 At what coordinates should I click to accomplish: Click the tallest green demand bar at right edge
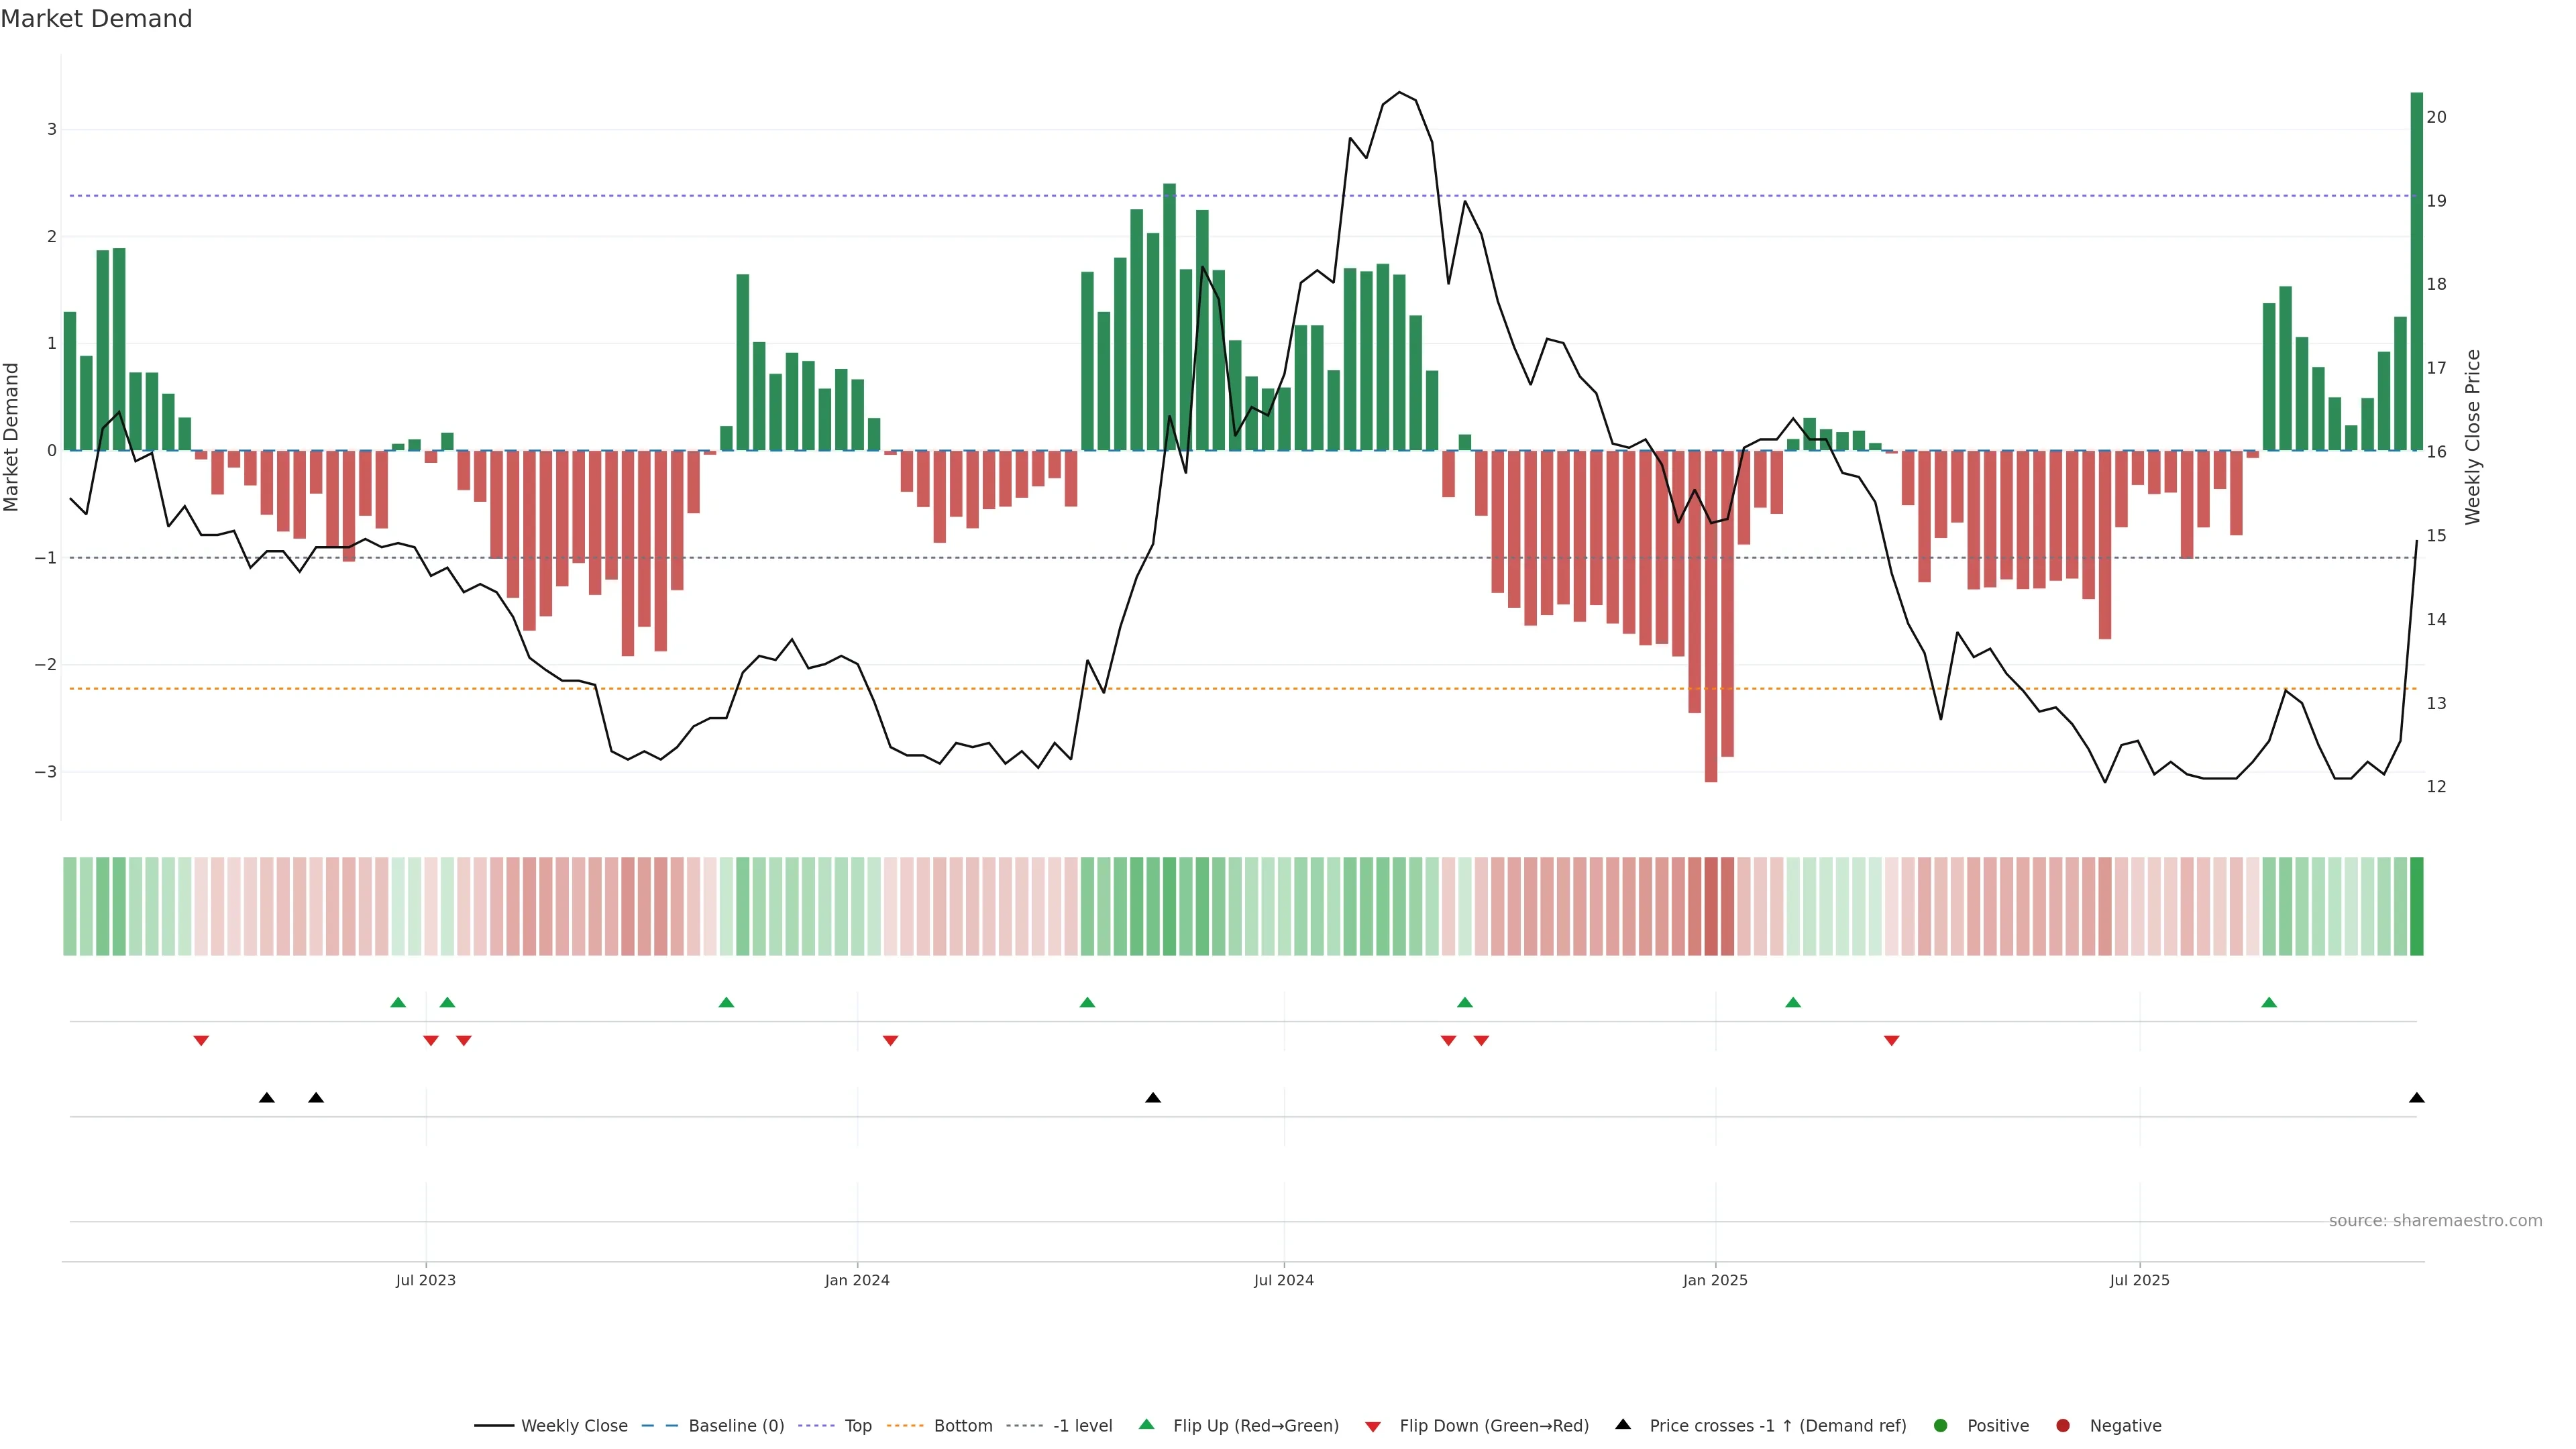(2416, 270)
